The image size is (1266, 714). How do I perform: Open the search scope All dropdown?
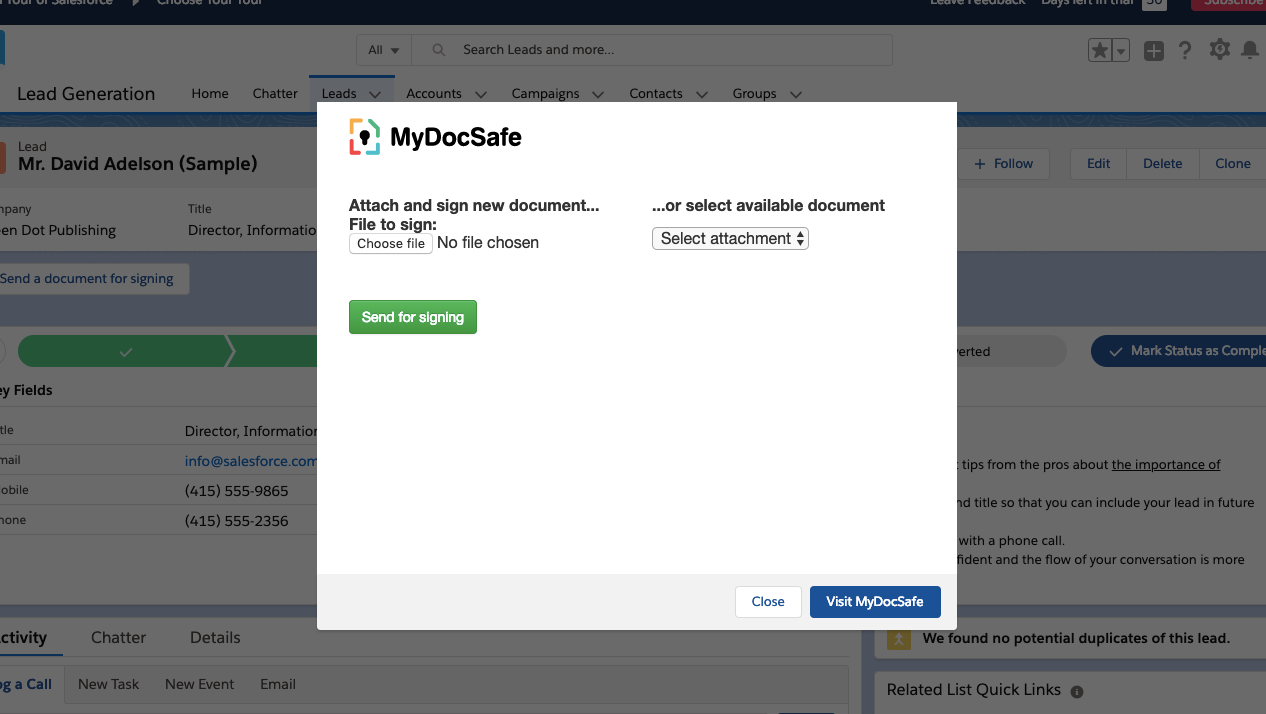384,50
